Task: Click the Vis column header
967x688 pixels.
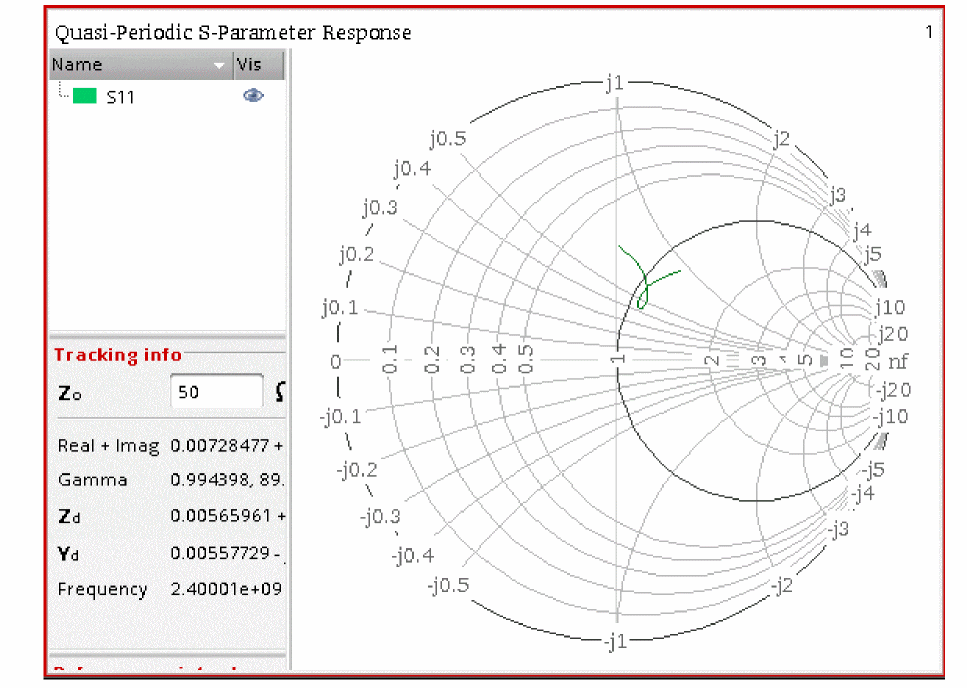Action: (x=258, y=65)
